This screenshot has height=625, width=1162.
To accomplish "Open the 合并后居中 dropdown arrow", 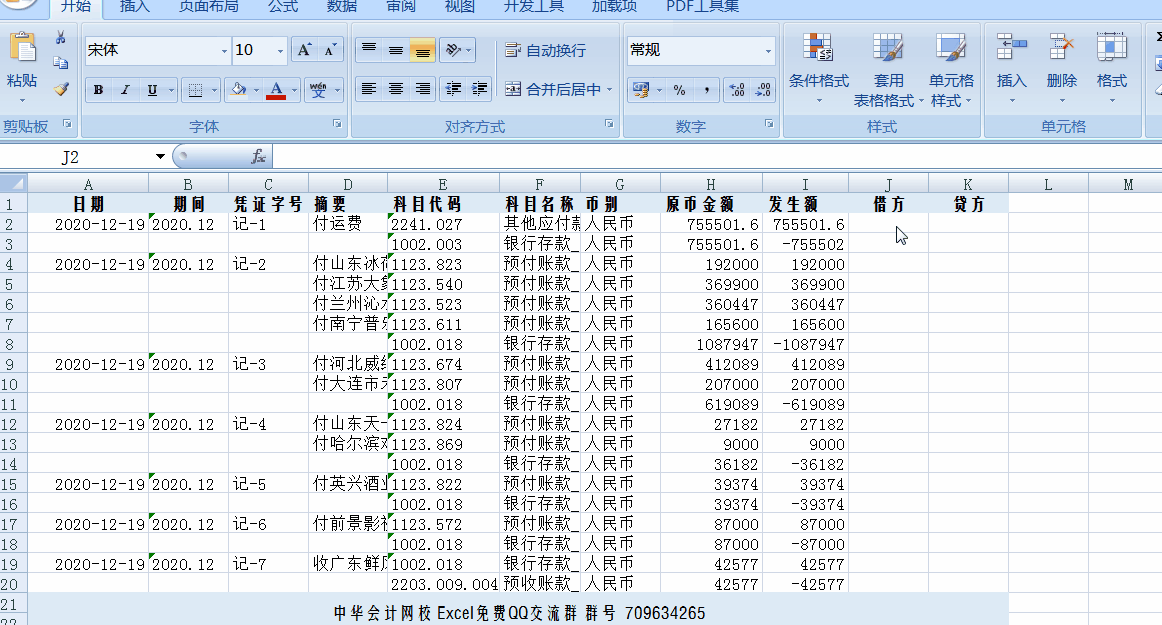I will pyautogui.click(x=610, y=90).
